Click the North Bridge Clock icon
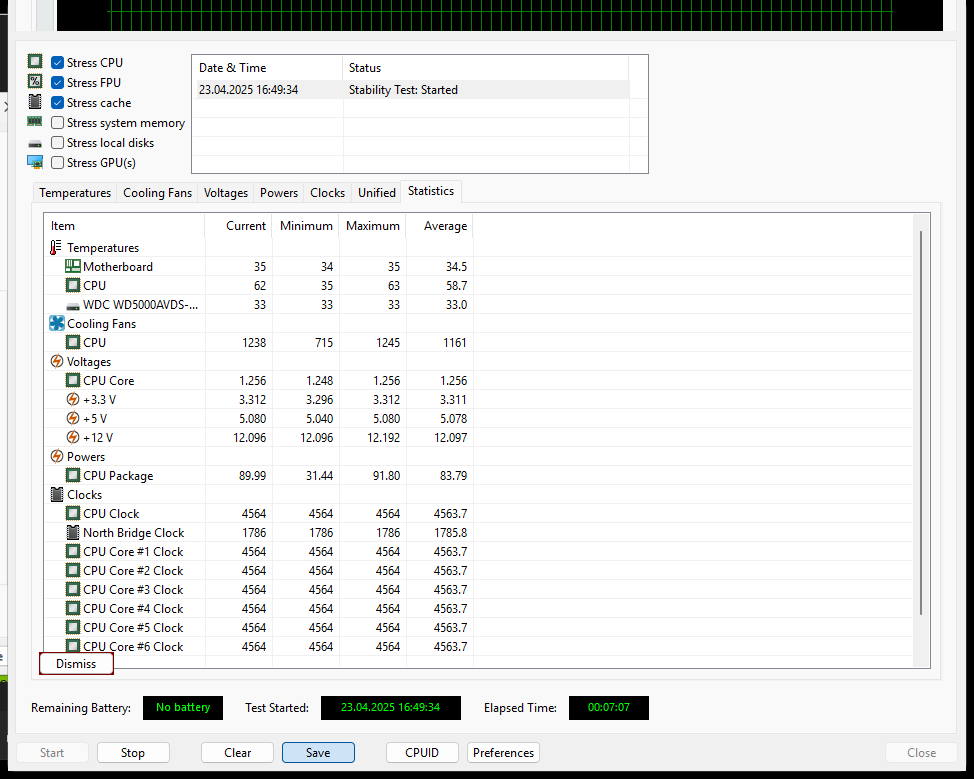The height and width of the screenshot is (779, 974). tap(72, 533)
